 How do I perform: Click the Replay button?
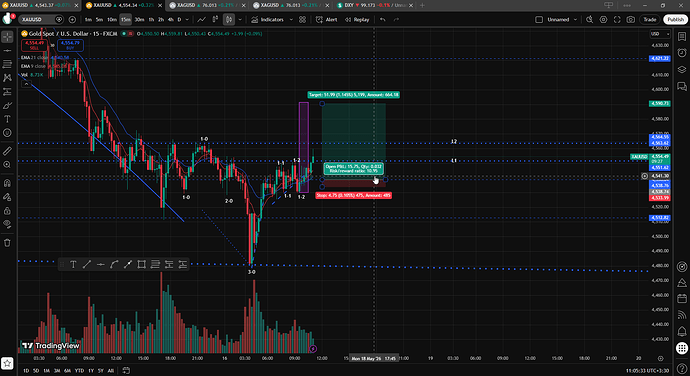357,19
